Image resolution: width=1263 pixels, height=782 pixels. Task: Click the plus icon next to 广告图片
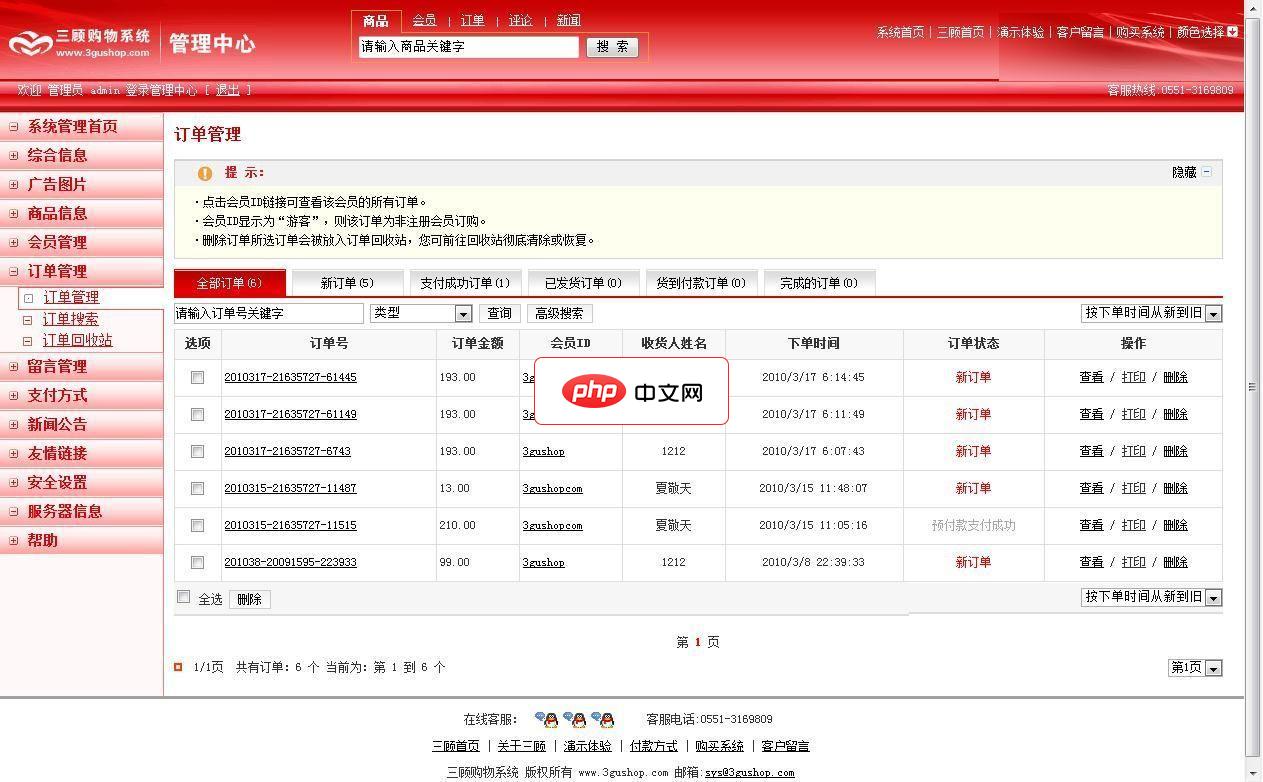[x=11, y=184]
